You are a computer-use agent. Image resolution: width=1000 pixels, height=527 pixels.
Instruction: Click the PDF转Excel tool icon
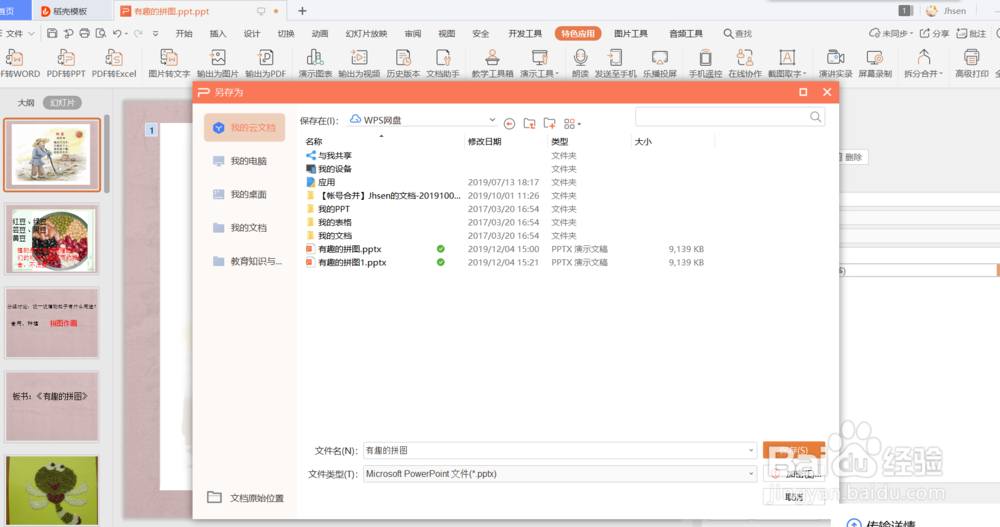[x=114, y=58]
